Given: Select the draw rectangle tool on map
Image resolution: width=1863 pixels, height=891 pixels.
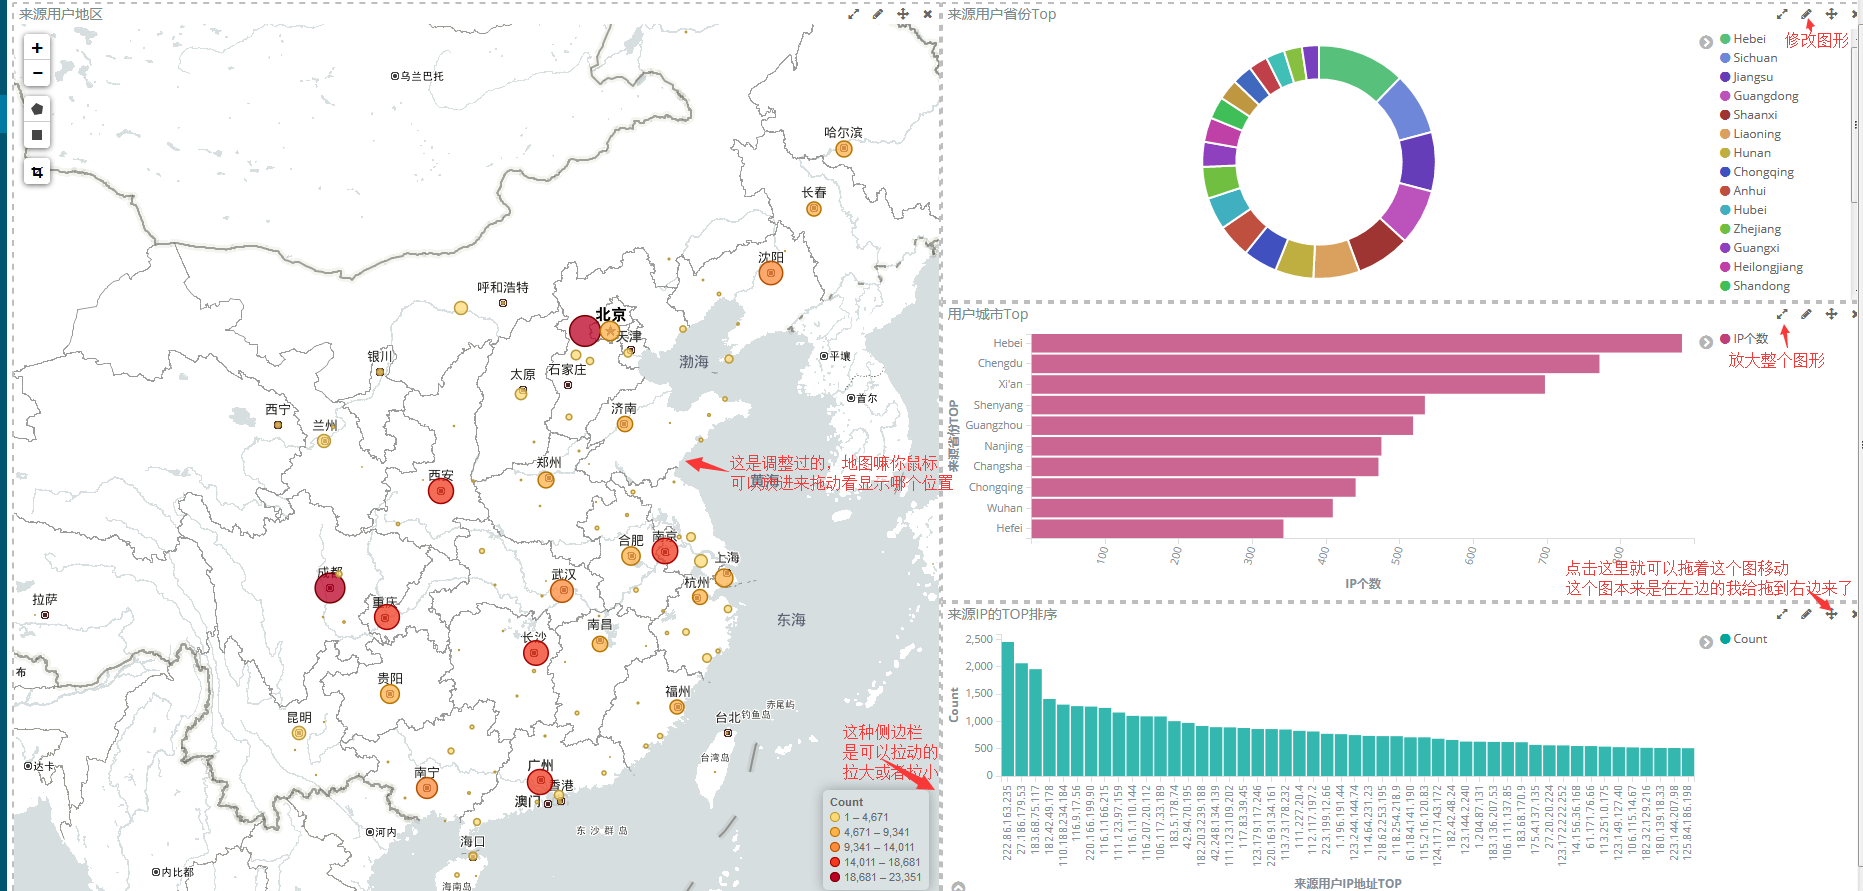Looking at the screenshot, I should click(x=37, y=135).
